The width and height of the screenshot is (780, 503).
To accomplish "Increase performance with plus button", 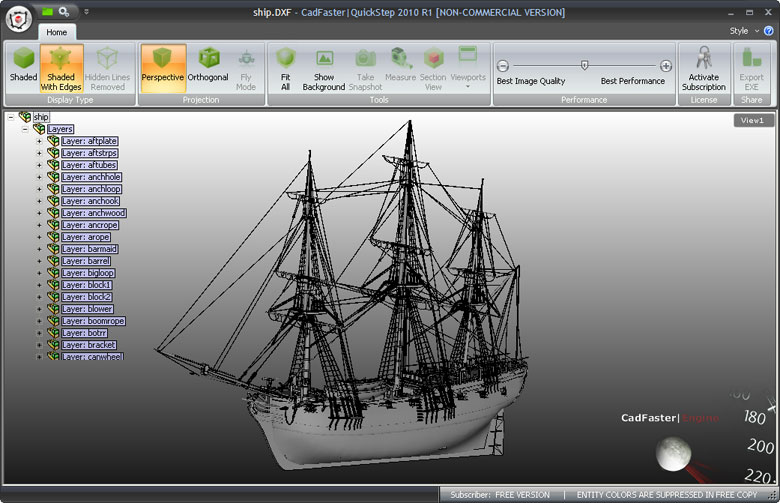I will 666,66.
